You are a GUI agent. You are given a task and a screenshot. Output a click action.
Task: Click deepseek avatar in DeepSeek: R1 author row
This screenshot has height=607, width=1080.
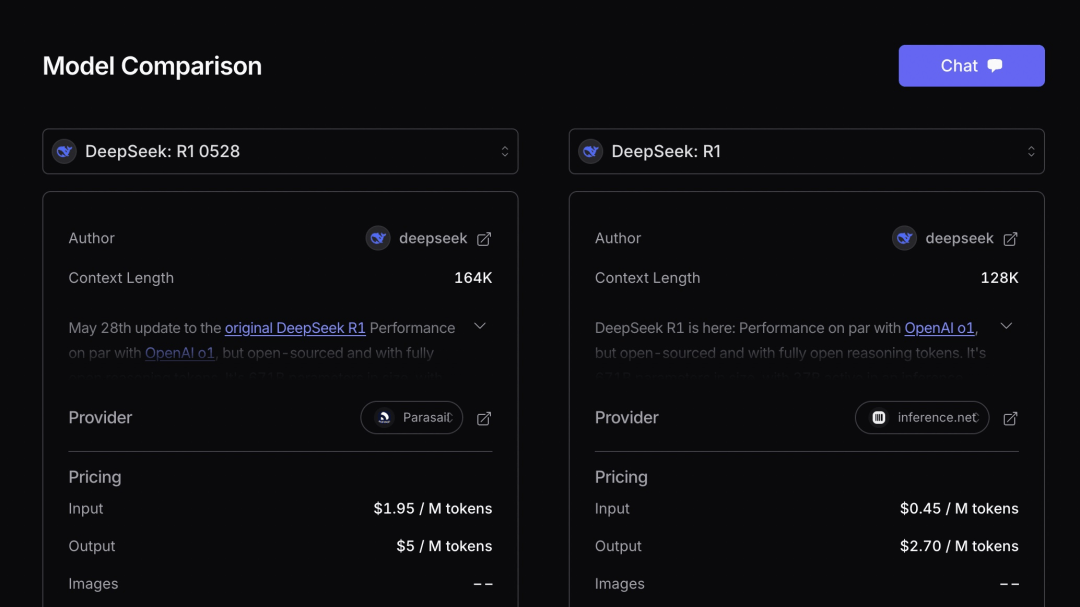(x=905, y=238)
